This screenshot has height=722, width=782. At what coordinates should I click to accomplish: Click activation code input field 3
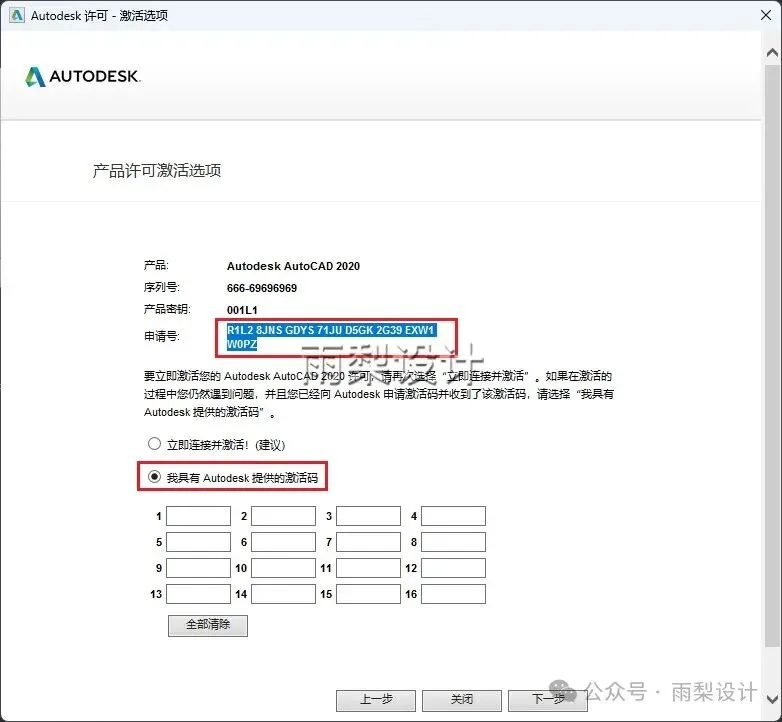tap(369, 516)
